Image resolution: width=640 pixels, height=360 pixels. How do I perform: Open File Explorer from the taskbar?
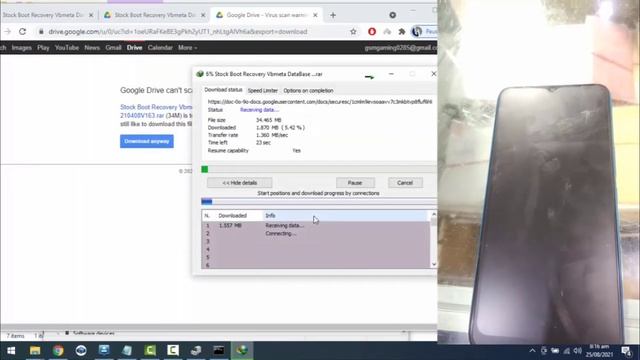click(35, 351)
